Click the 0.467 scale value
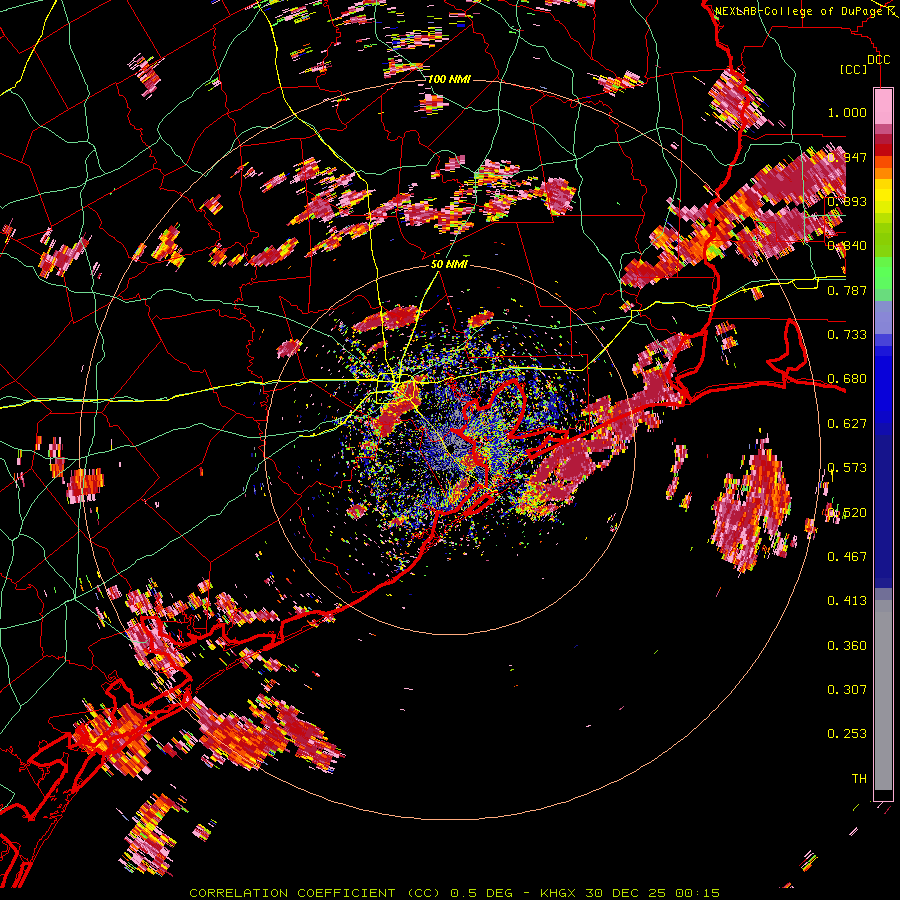This screenshot has width=900, height=900. [x=847, y=556]
